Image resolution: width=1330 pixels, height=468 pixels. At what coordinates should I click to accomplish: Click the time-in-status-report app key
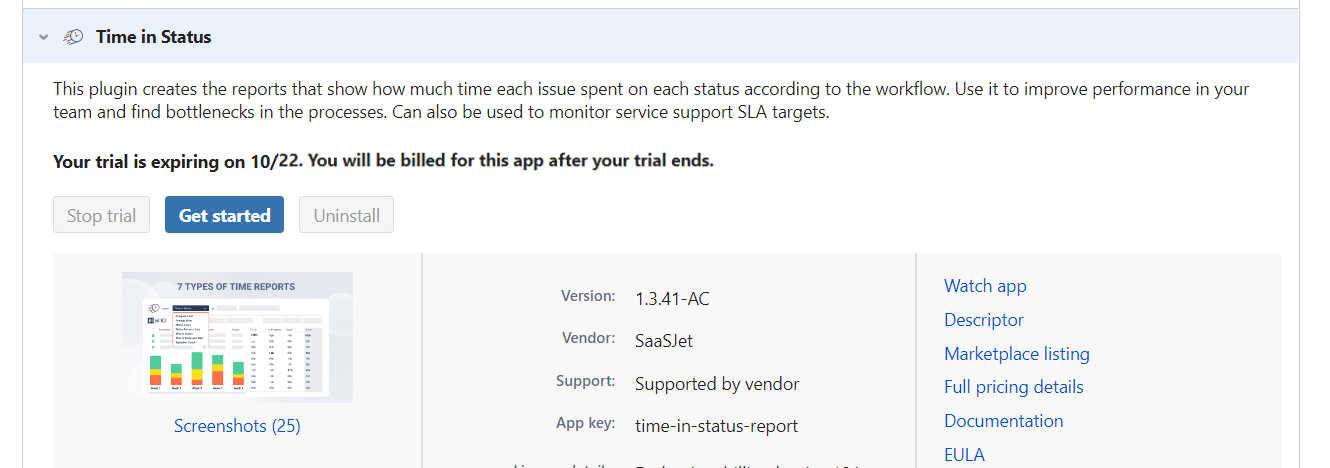coord(716,426)
